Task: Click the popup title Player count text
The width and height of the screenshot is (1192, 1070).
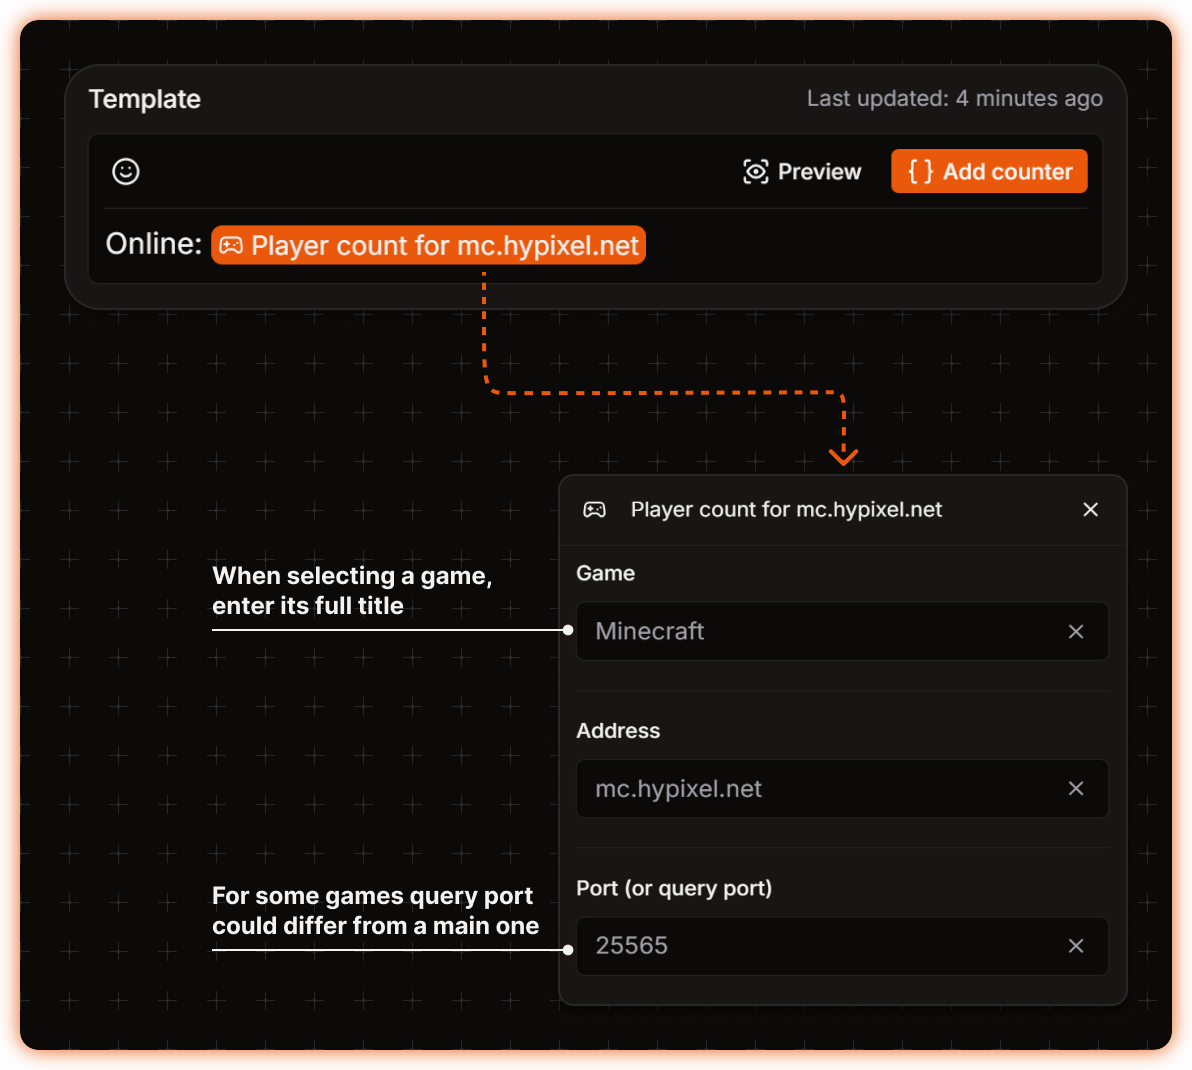Action: pos(786,510)
